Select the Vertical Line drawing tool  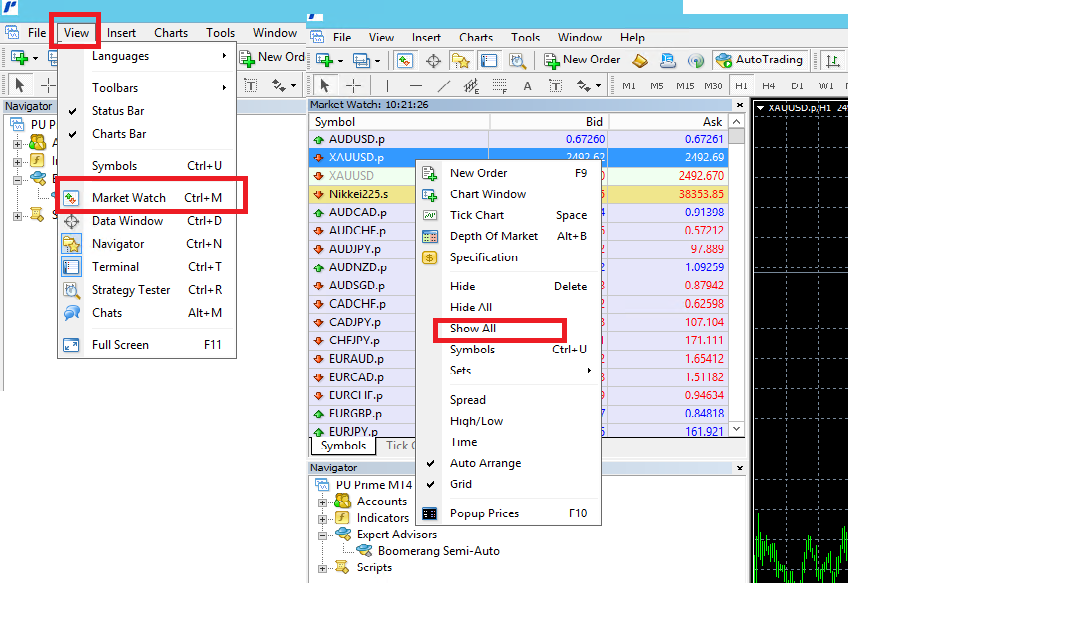tap(387, 85)
